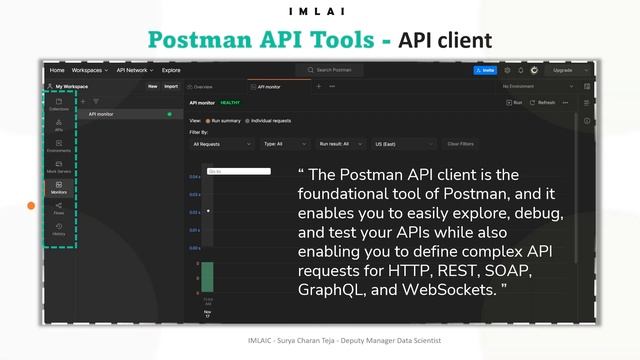640x360 pixels.
Task: Click the HEALTHY status label
Action: click(230, 103)
